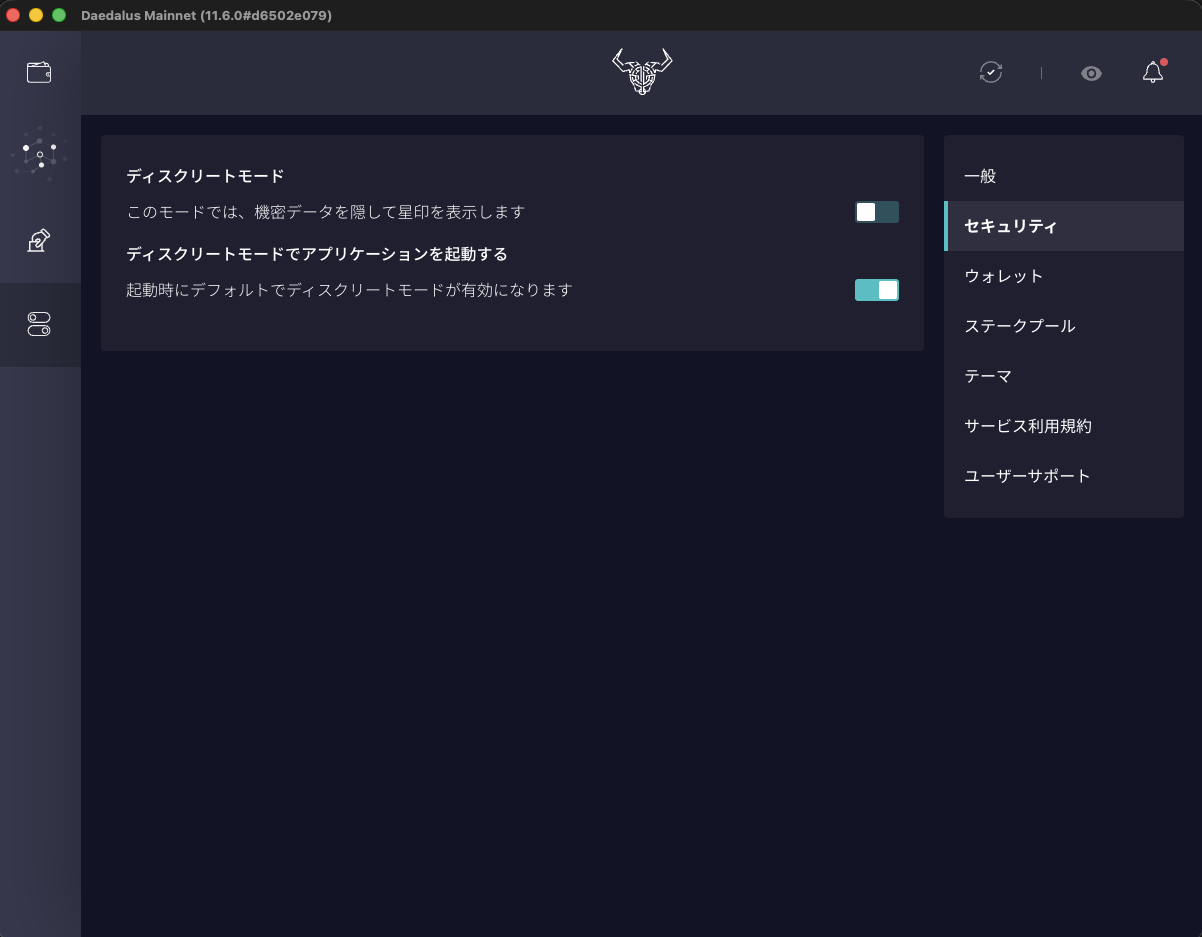Open the Voting icon in sidebar
Image resolution: width=1202 pixels, height=937 pixels.
[x=39, y=240]
